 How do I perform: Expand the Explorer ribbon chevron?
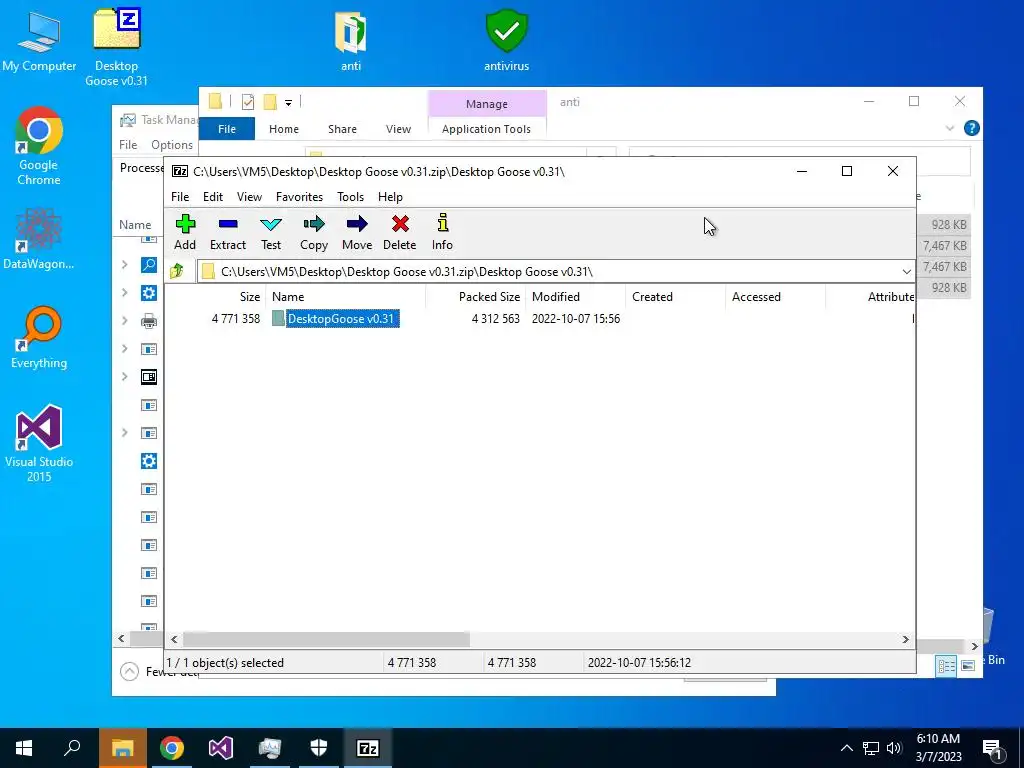click(950, 128)
